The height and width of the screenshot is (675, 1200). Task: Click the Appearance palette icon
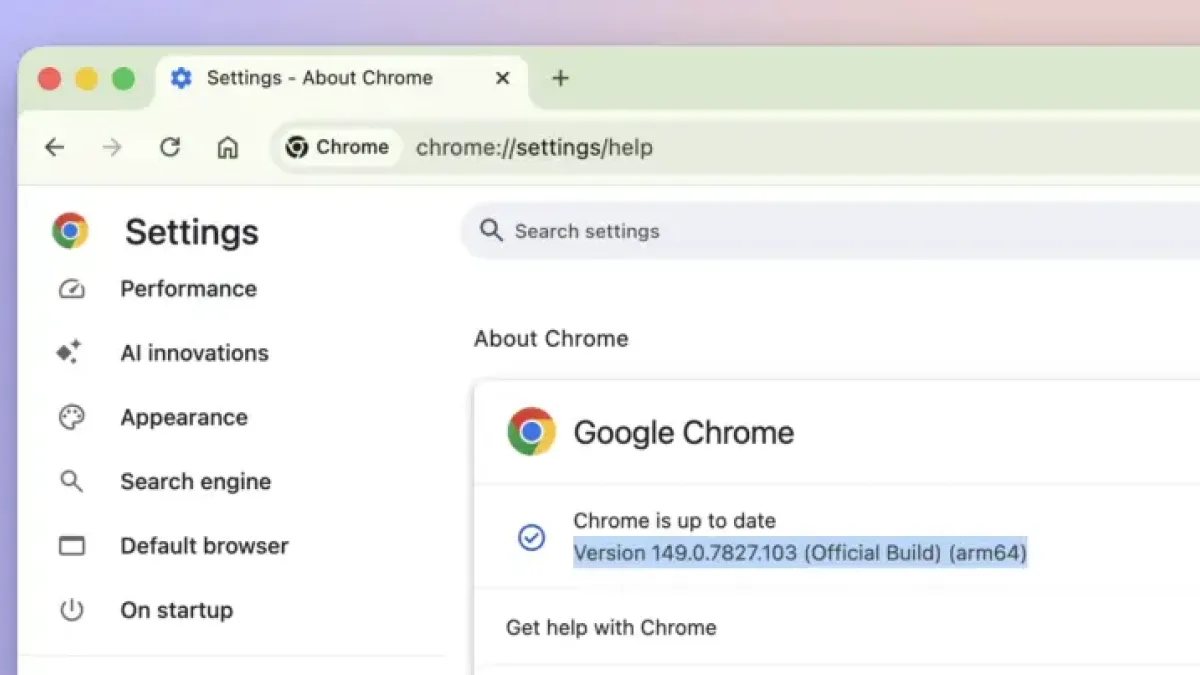[72, 417]
